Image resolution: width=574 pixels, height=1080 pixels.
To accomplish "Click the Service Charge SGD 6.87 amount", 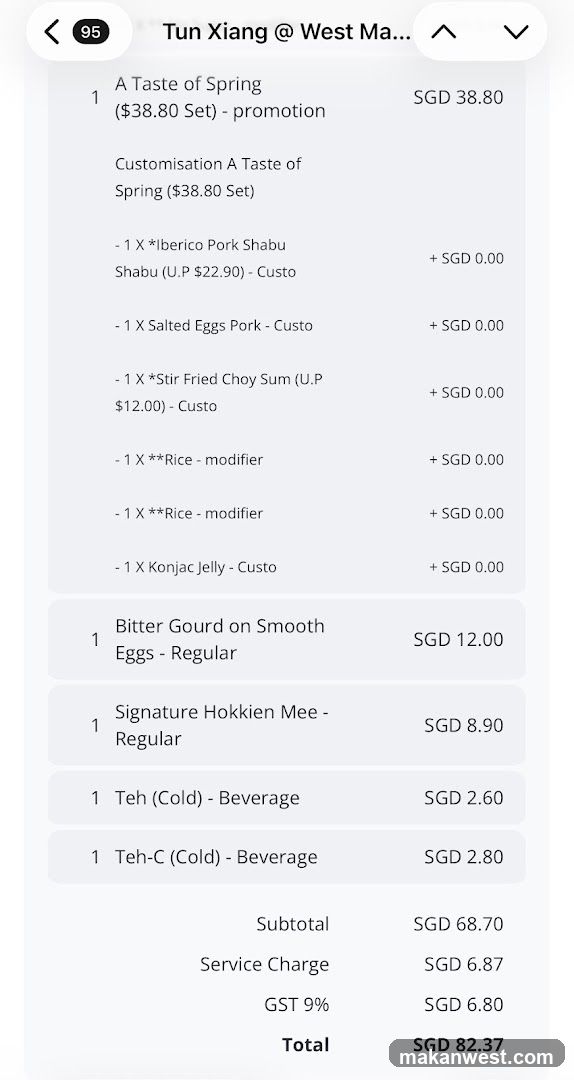I will point(464,964).
